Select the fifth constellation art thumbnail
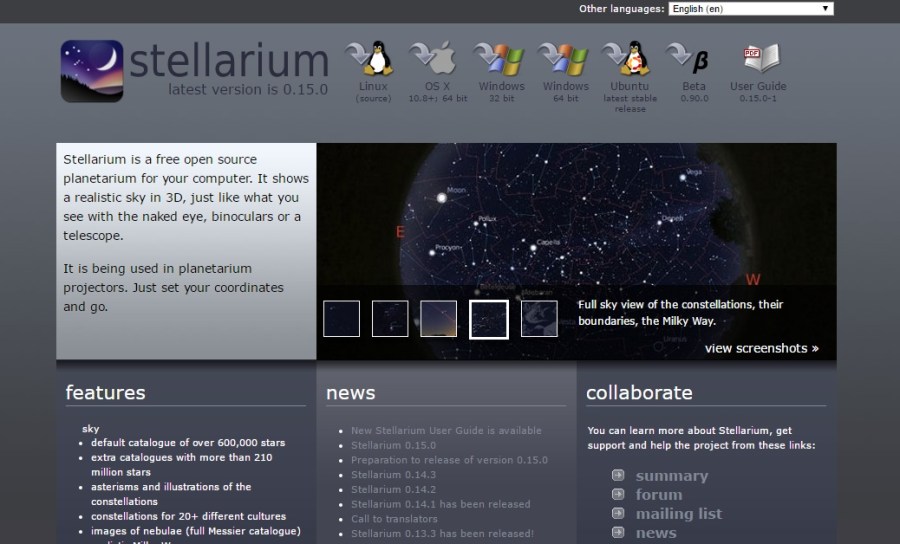This screenshot has height=544, width=900. [x=539, y=318]
